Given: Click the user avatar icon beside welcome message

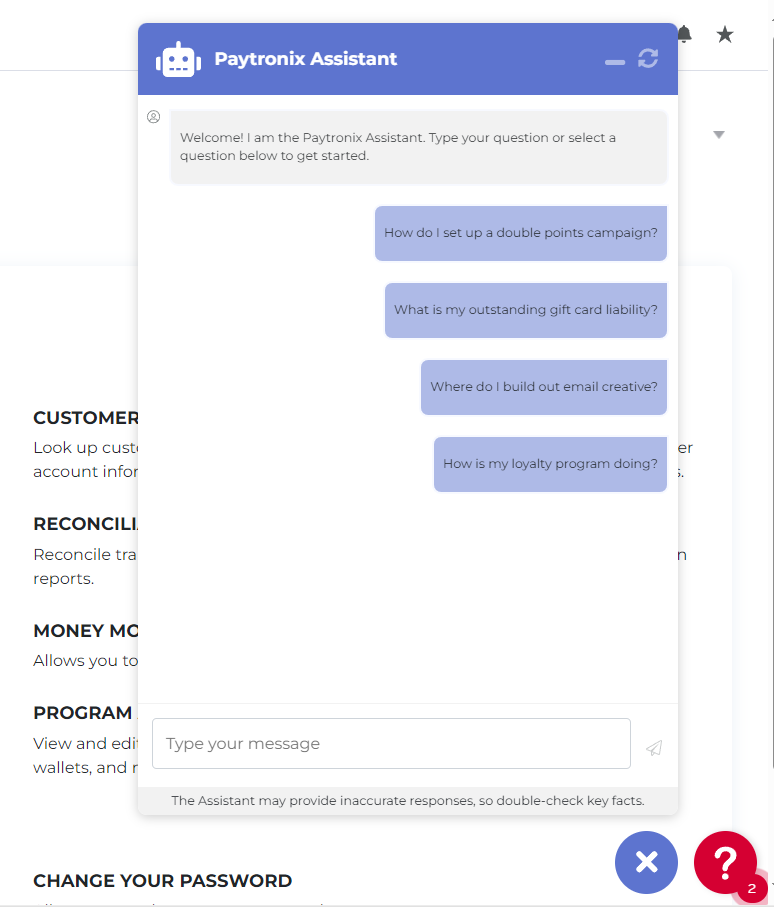Looking at the screenshot, I should 153,117.
